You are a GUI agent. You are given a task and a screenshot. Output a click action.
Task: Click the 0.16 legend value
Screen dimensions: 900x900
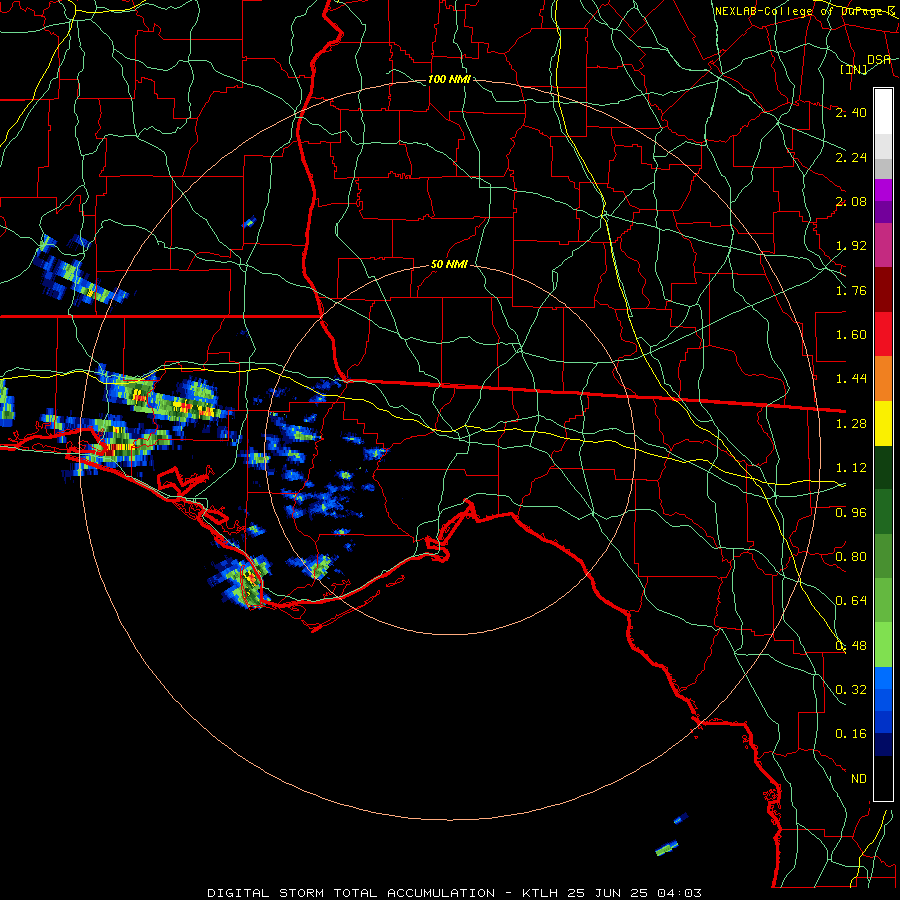pyautogui.click(x=851, y=734)
